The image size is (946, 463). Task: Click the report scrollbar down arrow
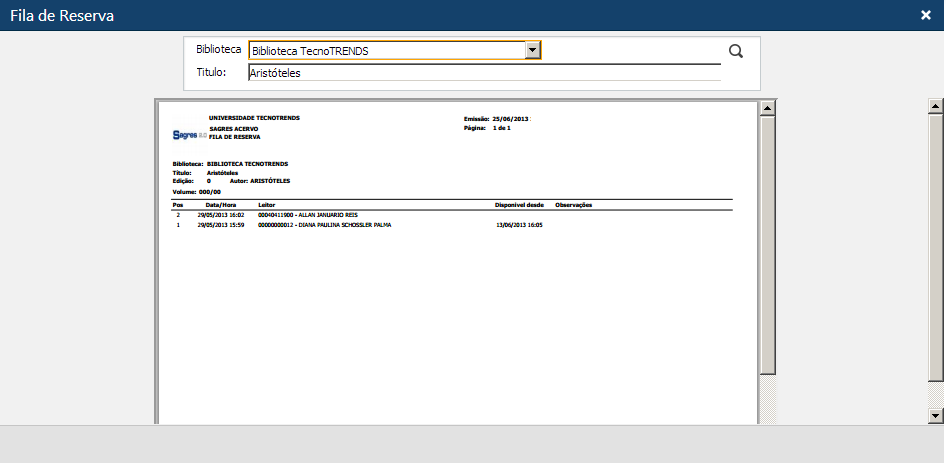pyautogui.click(x=767, y=415)
